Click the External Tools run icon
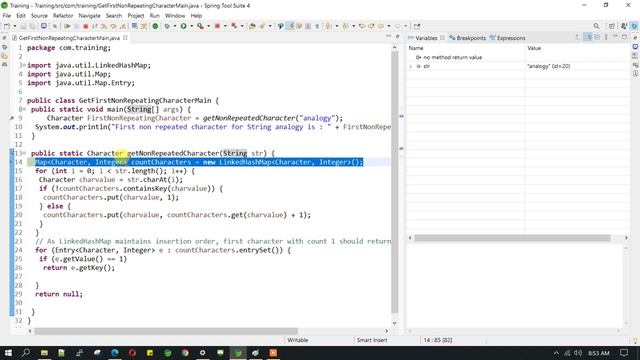This screenshot has width=640, height=360. (x=200, y=26)
